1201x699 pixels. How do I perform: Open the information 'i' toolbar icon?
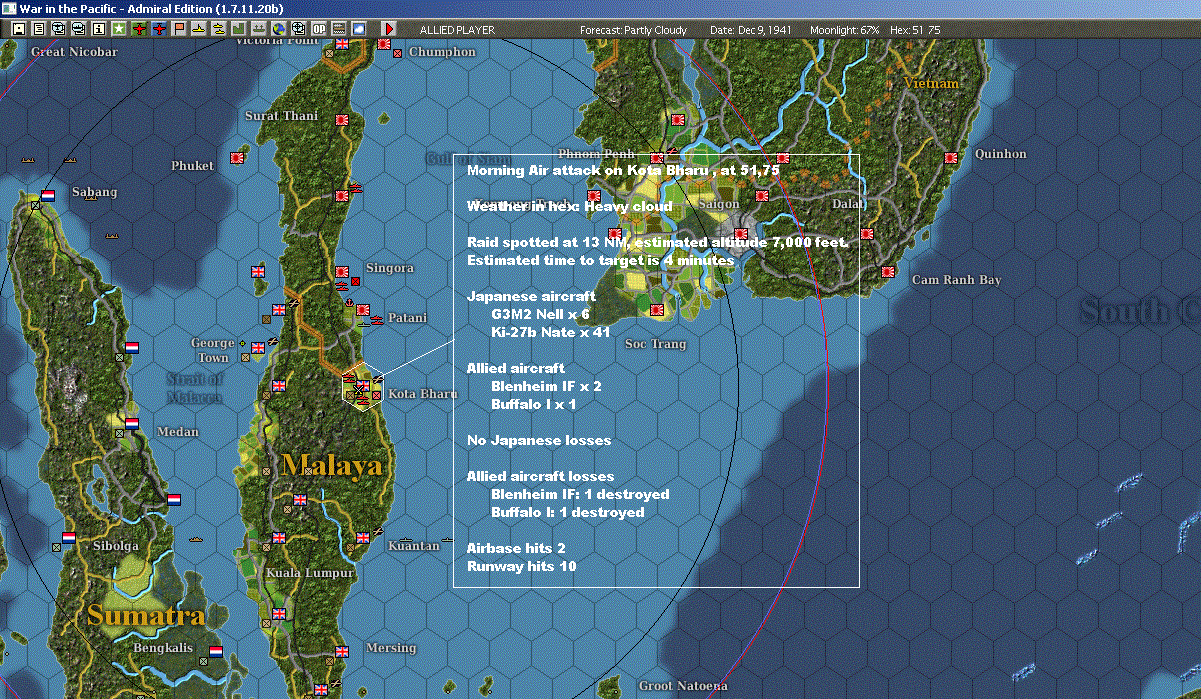99,29
